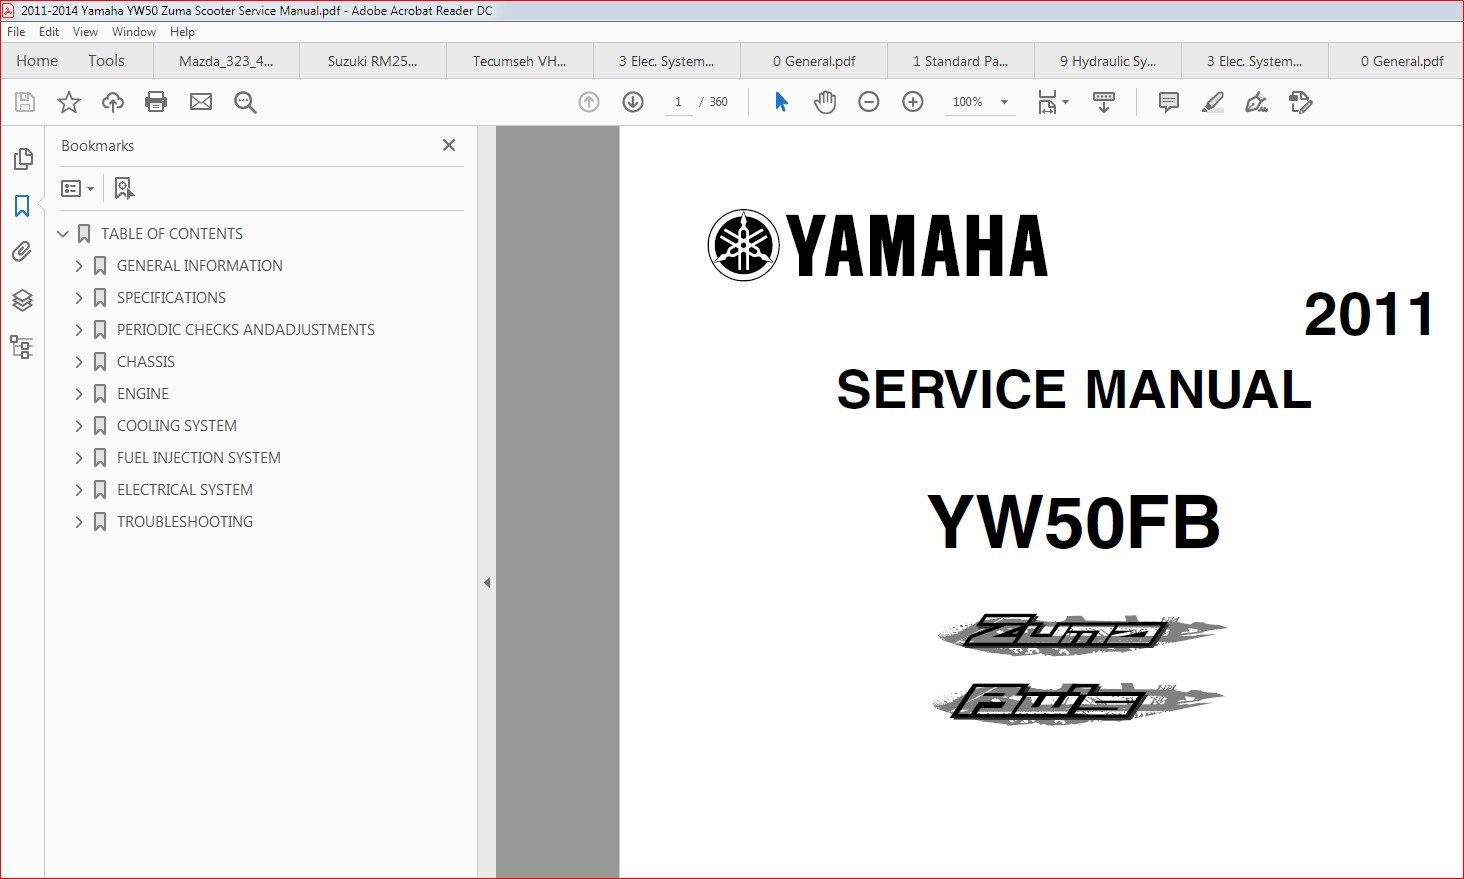
Task: Click the page number input field
Action: 678,102
